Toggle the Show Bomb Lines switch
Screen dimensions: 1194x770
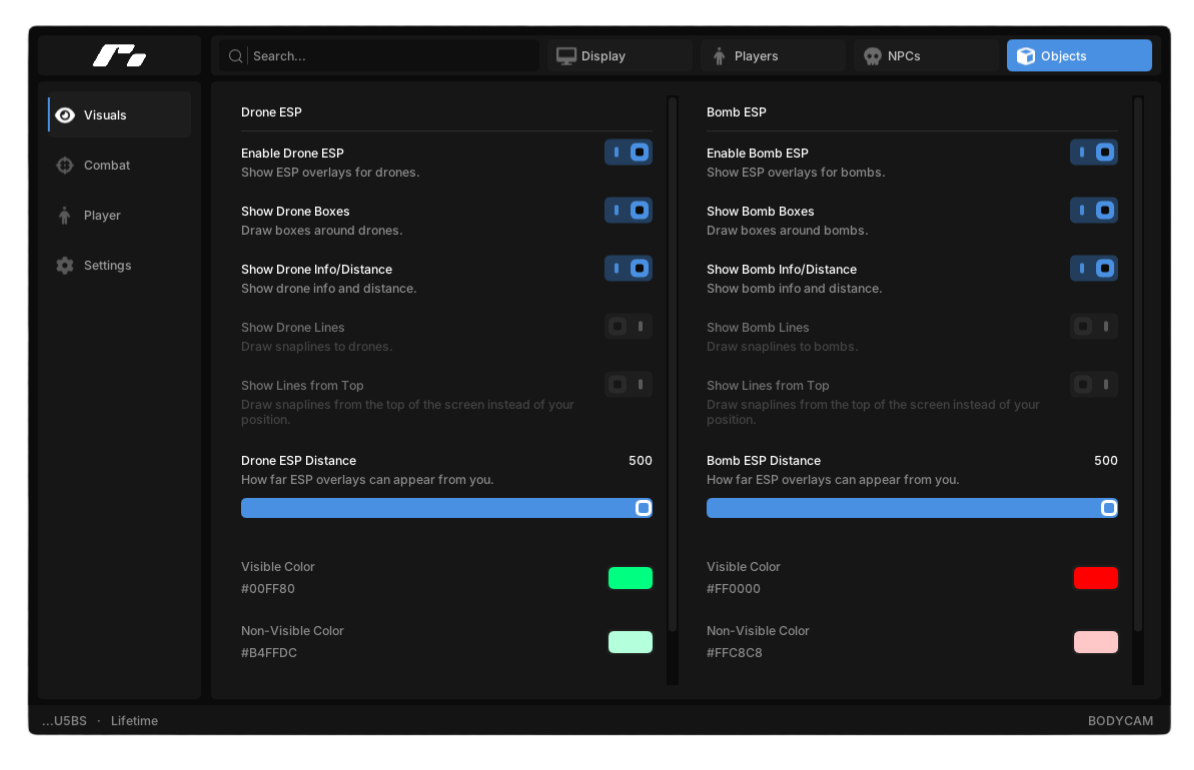pyautogui.click(x=1093, y=327)
